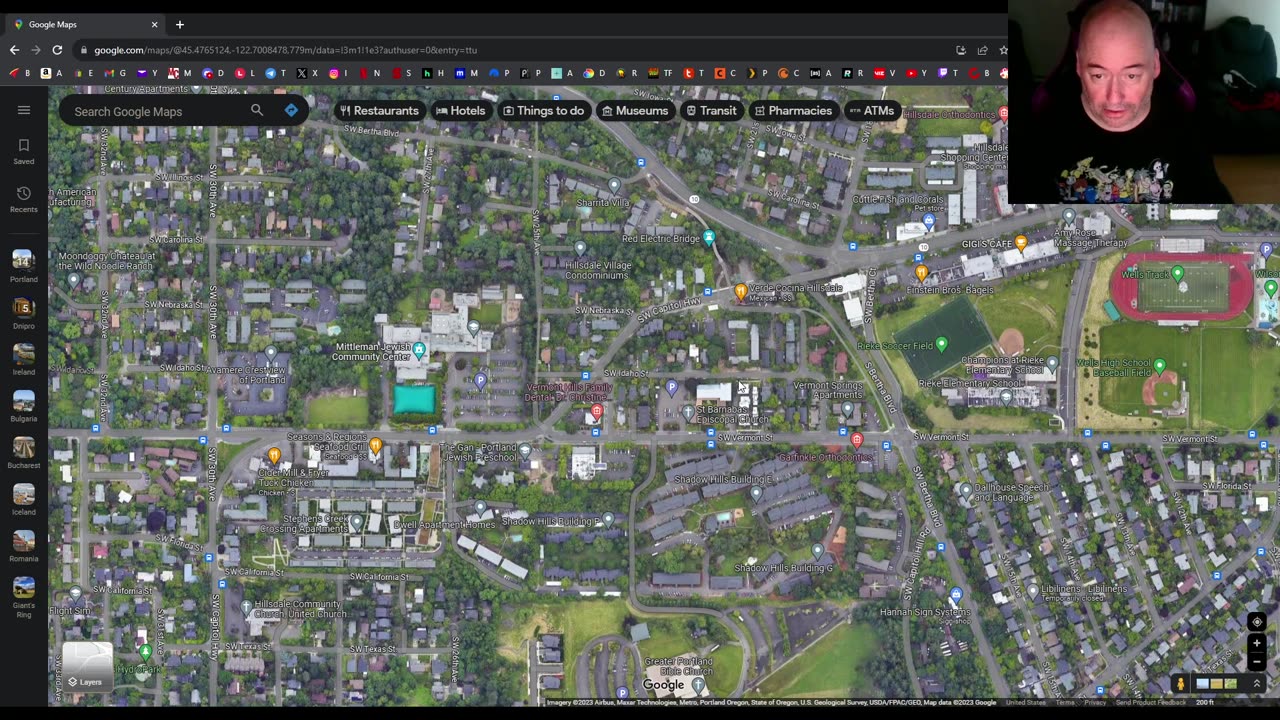Zoom in on the map

pos(1257,643)
